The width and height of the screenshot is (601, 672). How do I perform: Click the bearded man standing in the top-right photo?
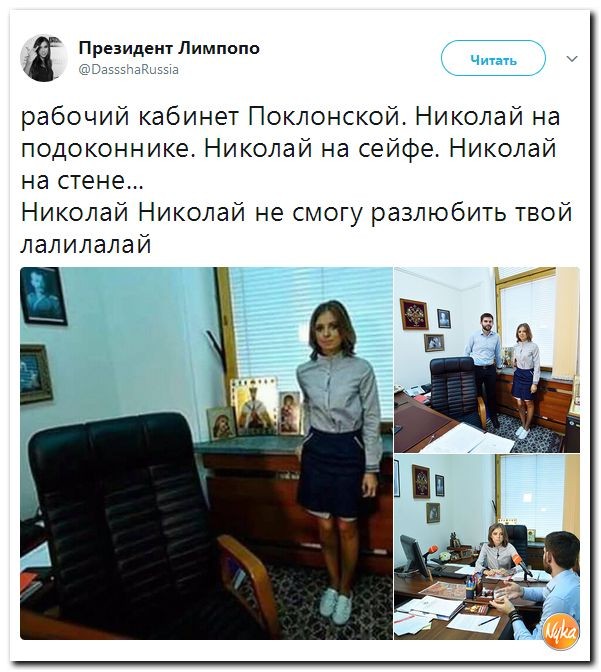coord(486,364)
